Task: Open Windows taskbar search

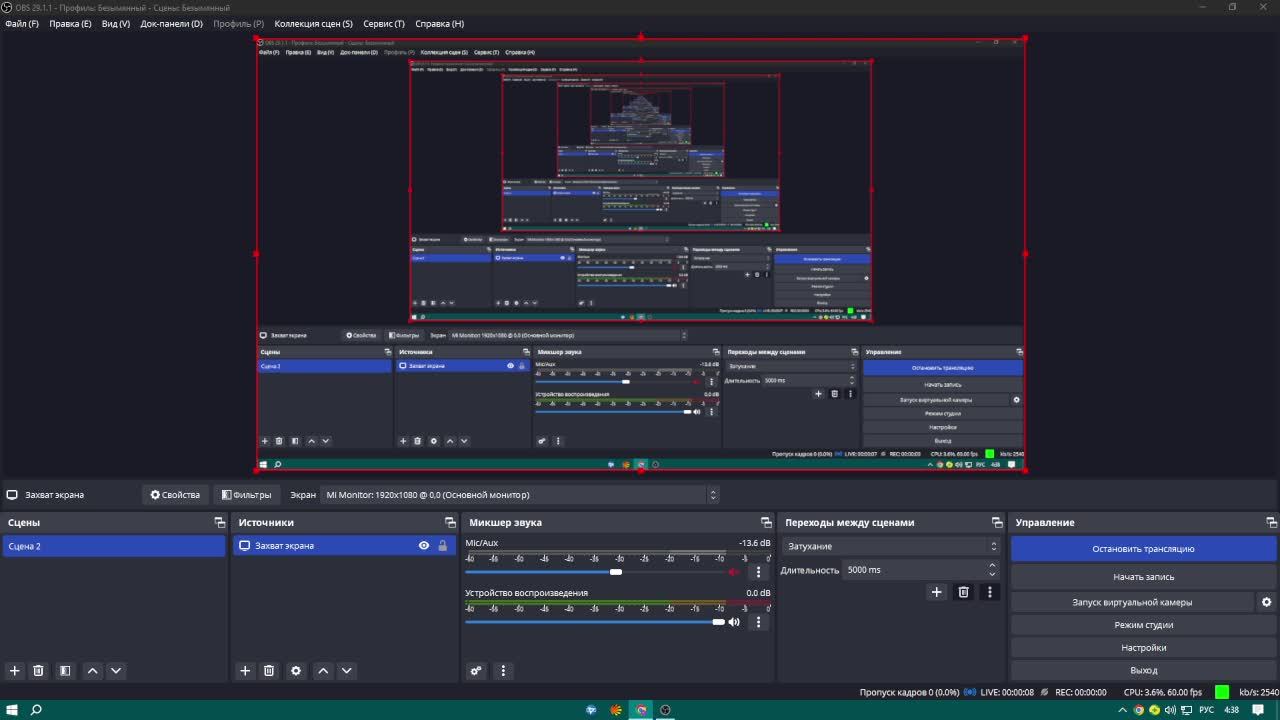Action: [37, 710]
